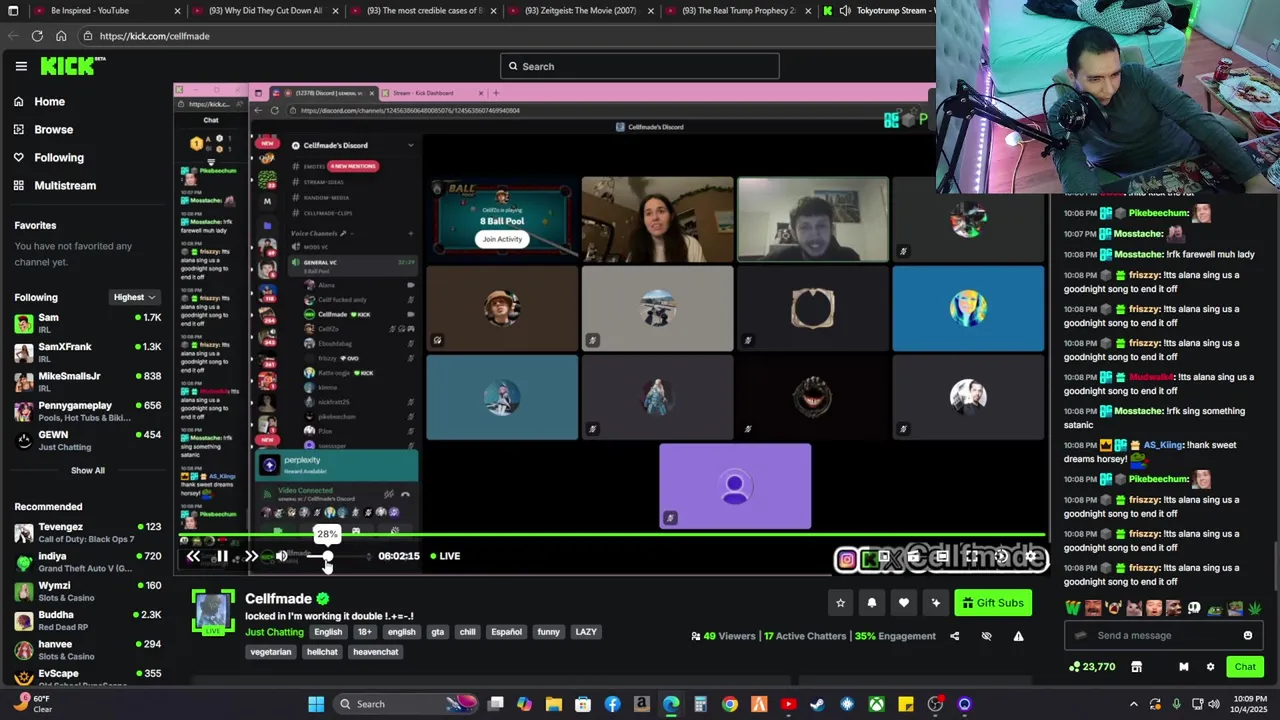Click Cellfmade channel avatar
This screenshot has width=1280, height=720.
point(212,612)
